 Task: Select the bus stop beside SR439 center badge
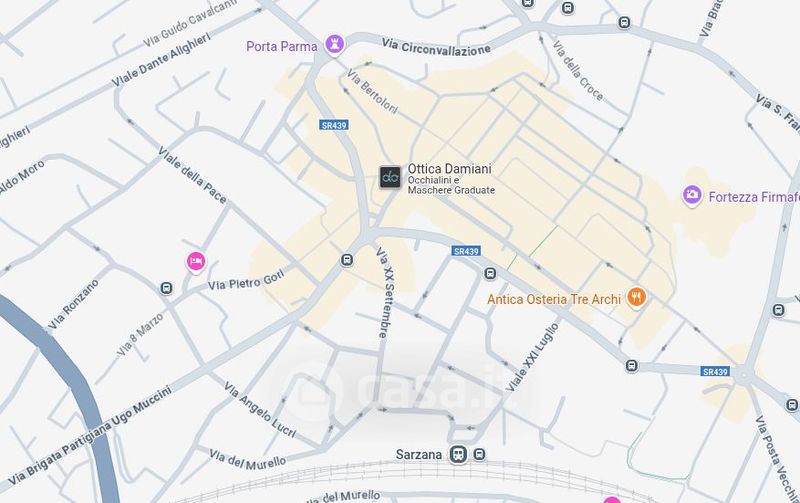pos(490,273)
